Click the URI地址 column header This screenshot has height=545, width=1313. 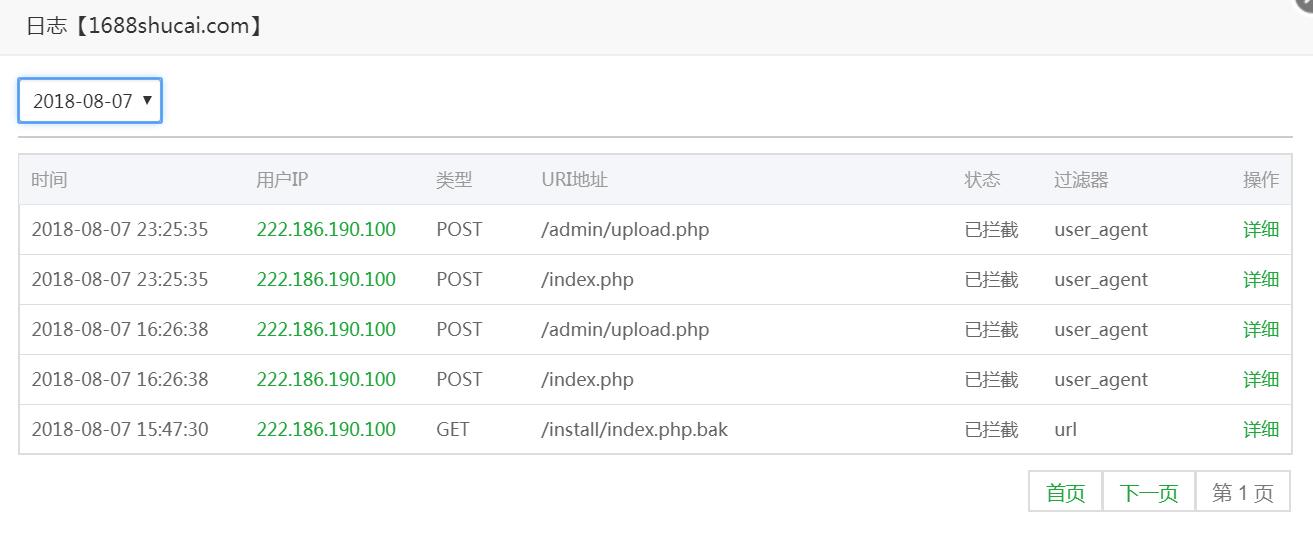pyautogui.click(x=574, y=180)
